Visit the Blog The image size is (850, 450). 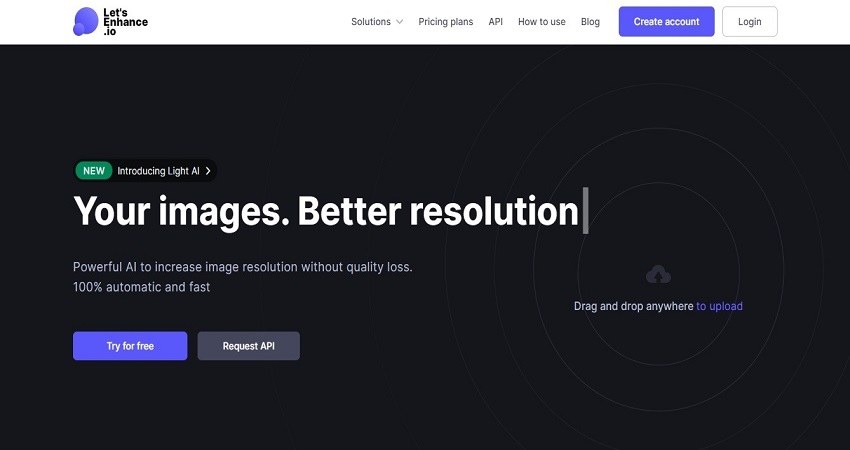point(590,22)
